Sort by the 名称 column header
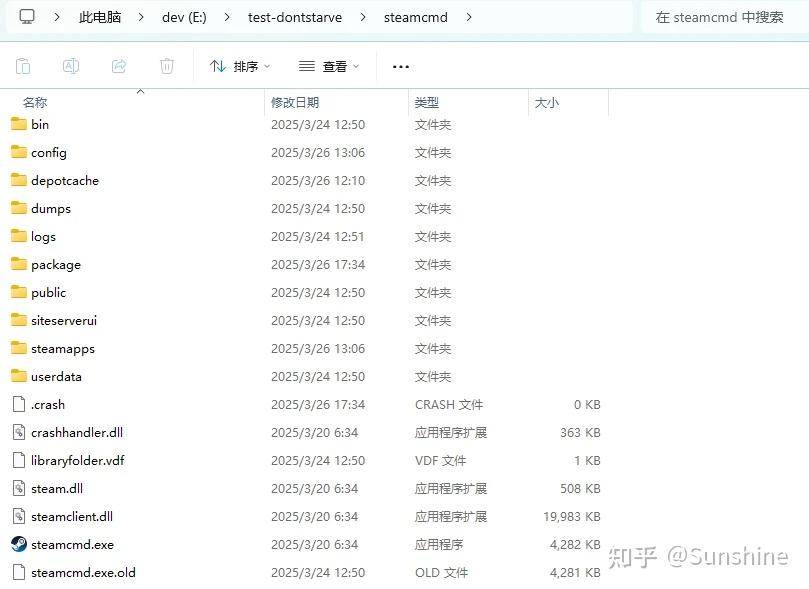Viewport: 809px width, 589px height. coord(35,102)
